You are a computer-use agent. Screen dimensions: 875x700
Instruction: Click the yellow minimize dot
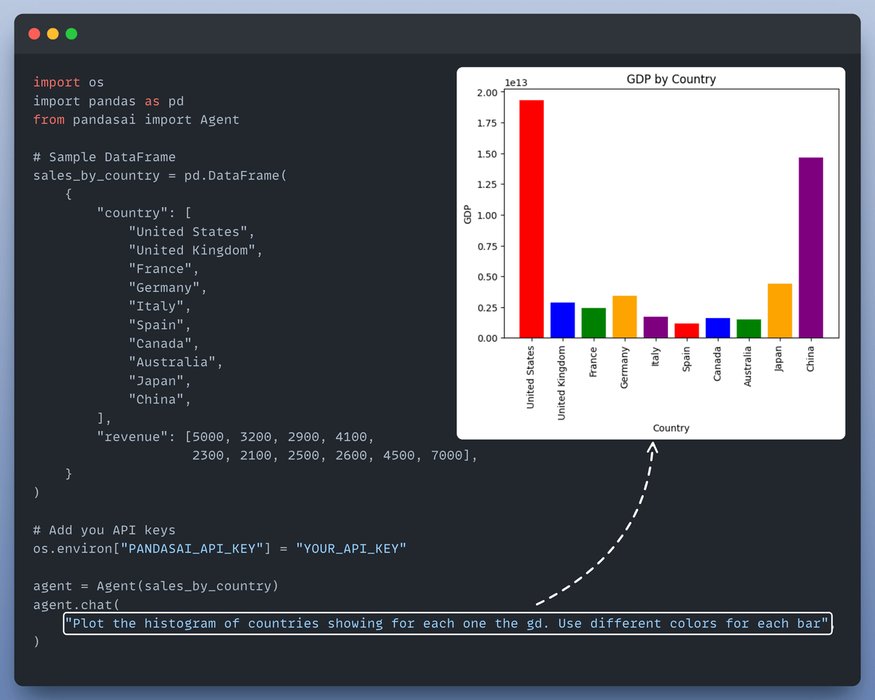coord(53,34)
